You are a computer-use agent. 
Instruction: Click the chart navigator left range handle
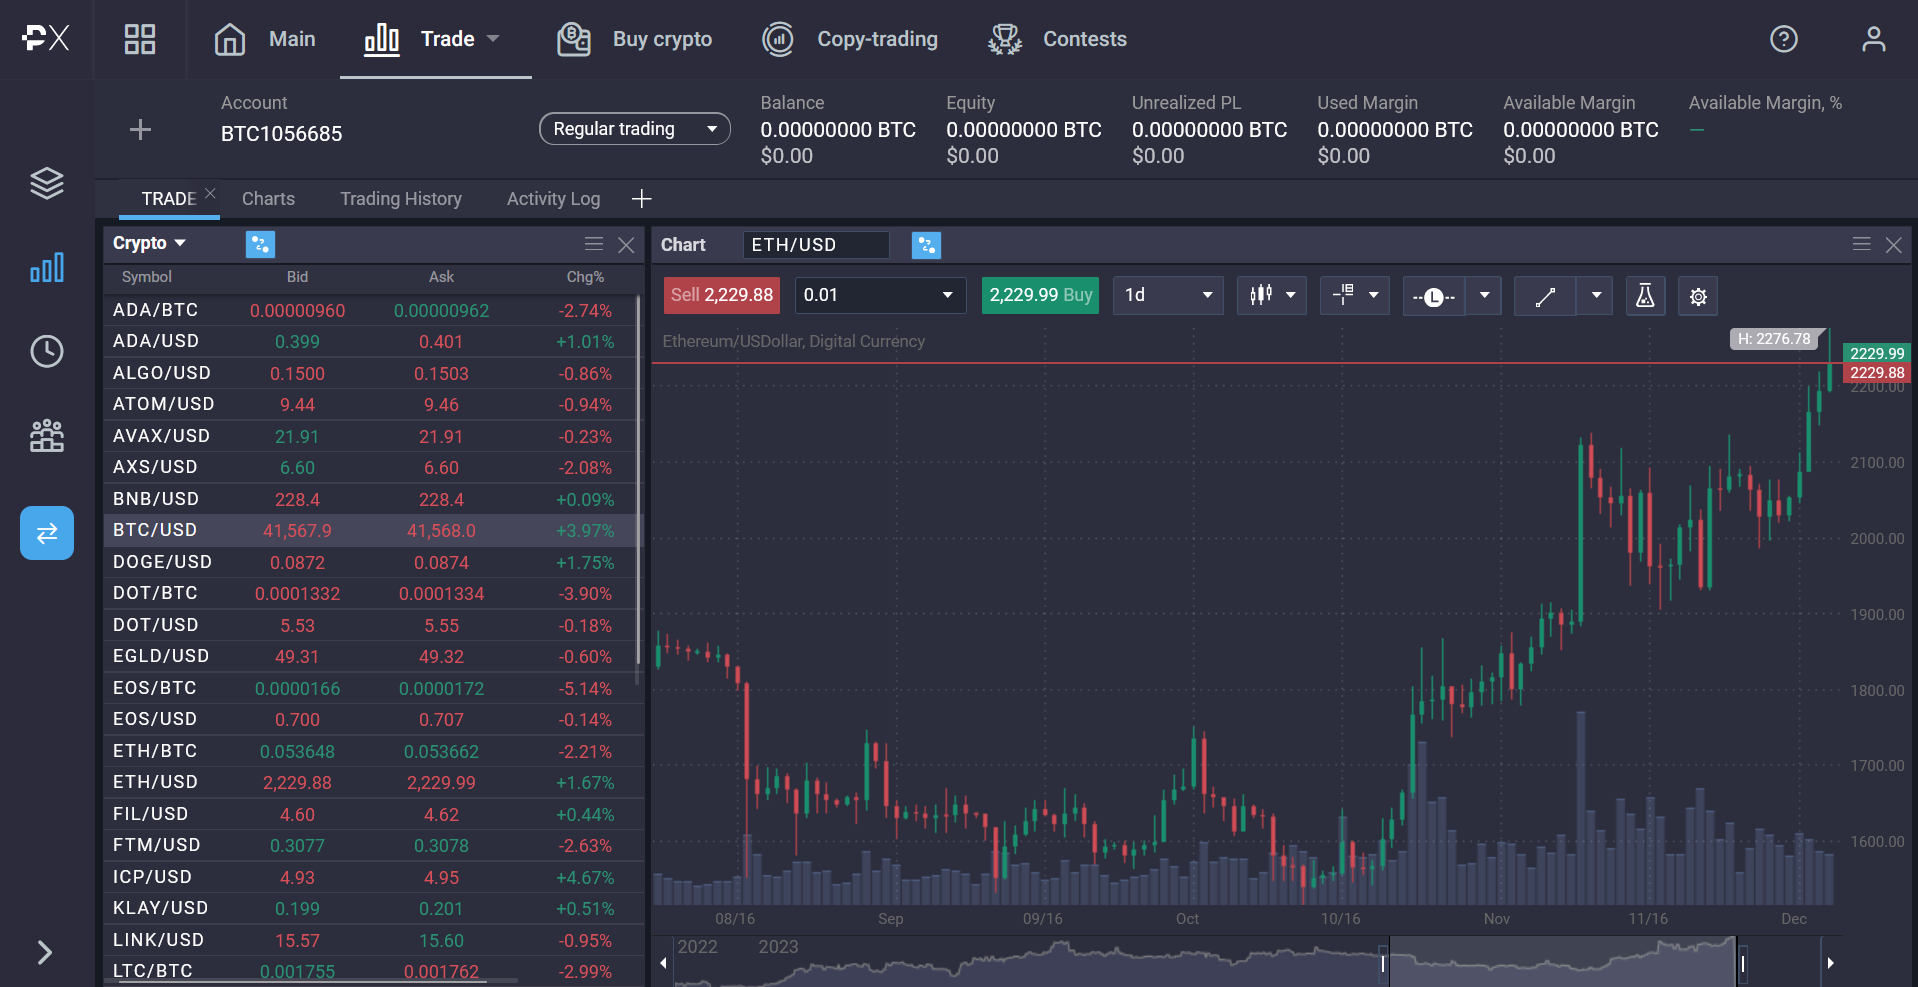pyautogui.click(x=1384, y=963)
